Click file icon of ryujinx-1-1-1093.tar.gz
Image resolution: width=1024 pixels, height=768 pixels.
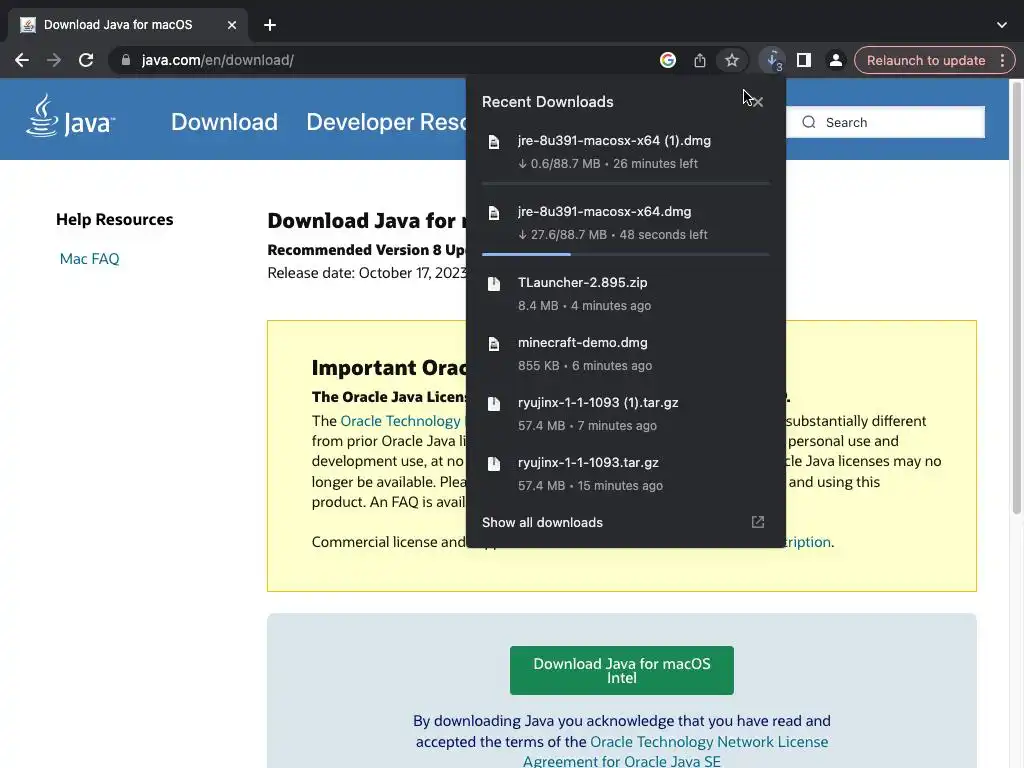click(494, 464)
